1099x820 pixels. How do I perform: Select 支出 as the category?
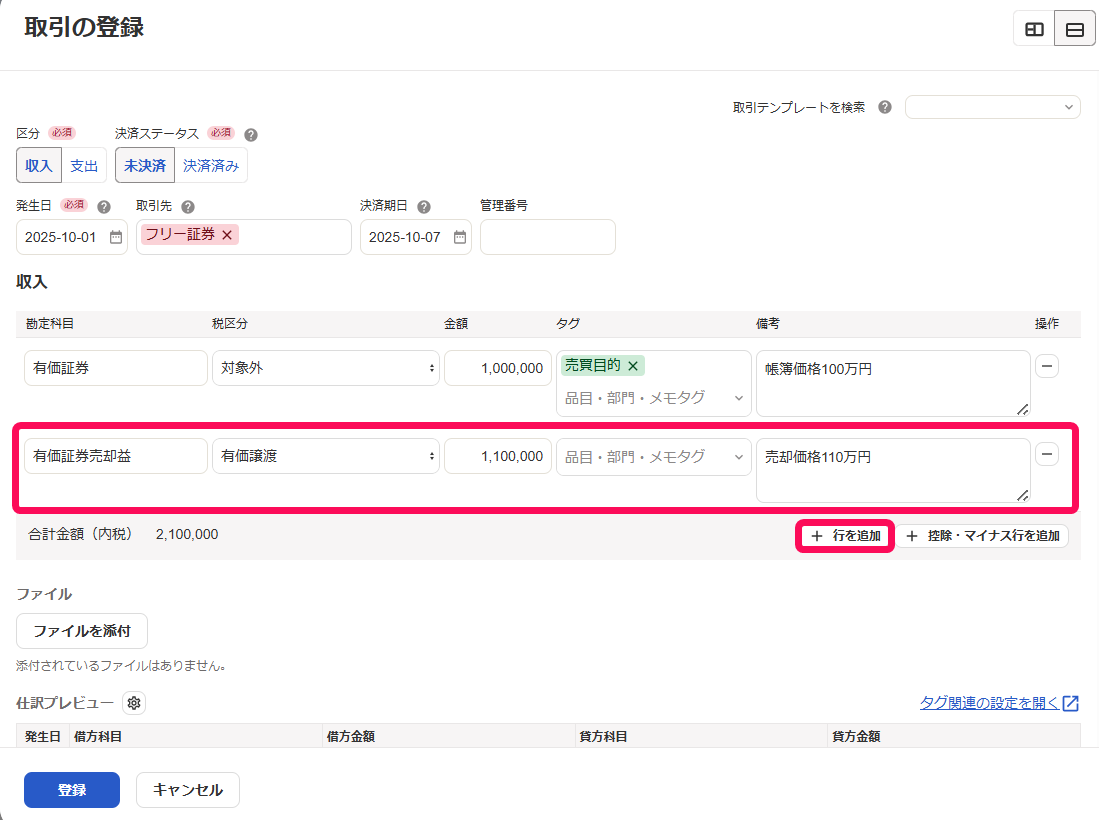coord(84,165)
